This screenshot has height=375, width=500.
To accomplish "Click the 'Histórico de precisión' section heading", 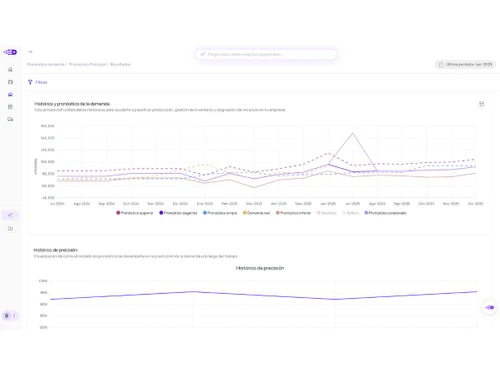I will coord(56,250).
